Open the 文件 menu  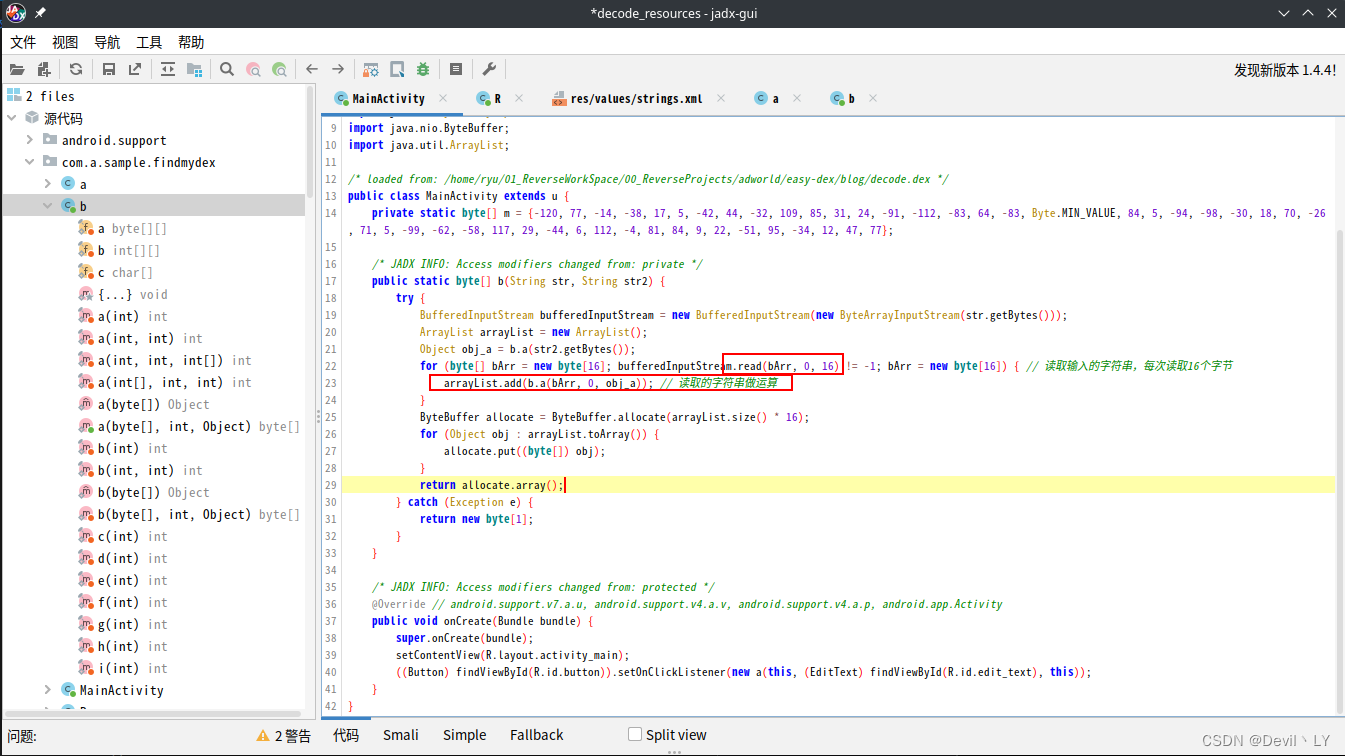point(23,42)
